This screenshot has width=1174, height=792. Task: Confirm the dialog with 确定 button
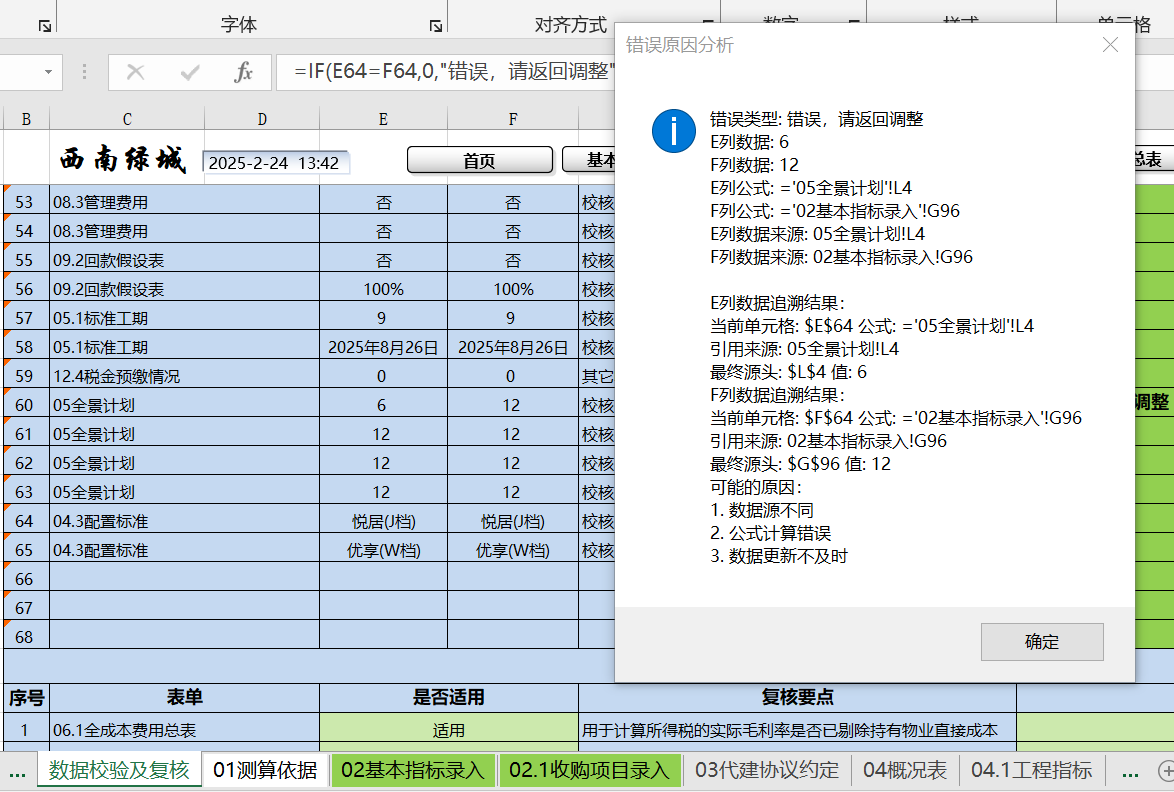[x=1042, y=642]
